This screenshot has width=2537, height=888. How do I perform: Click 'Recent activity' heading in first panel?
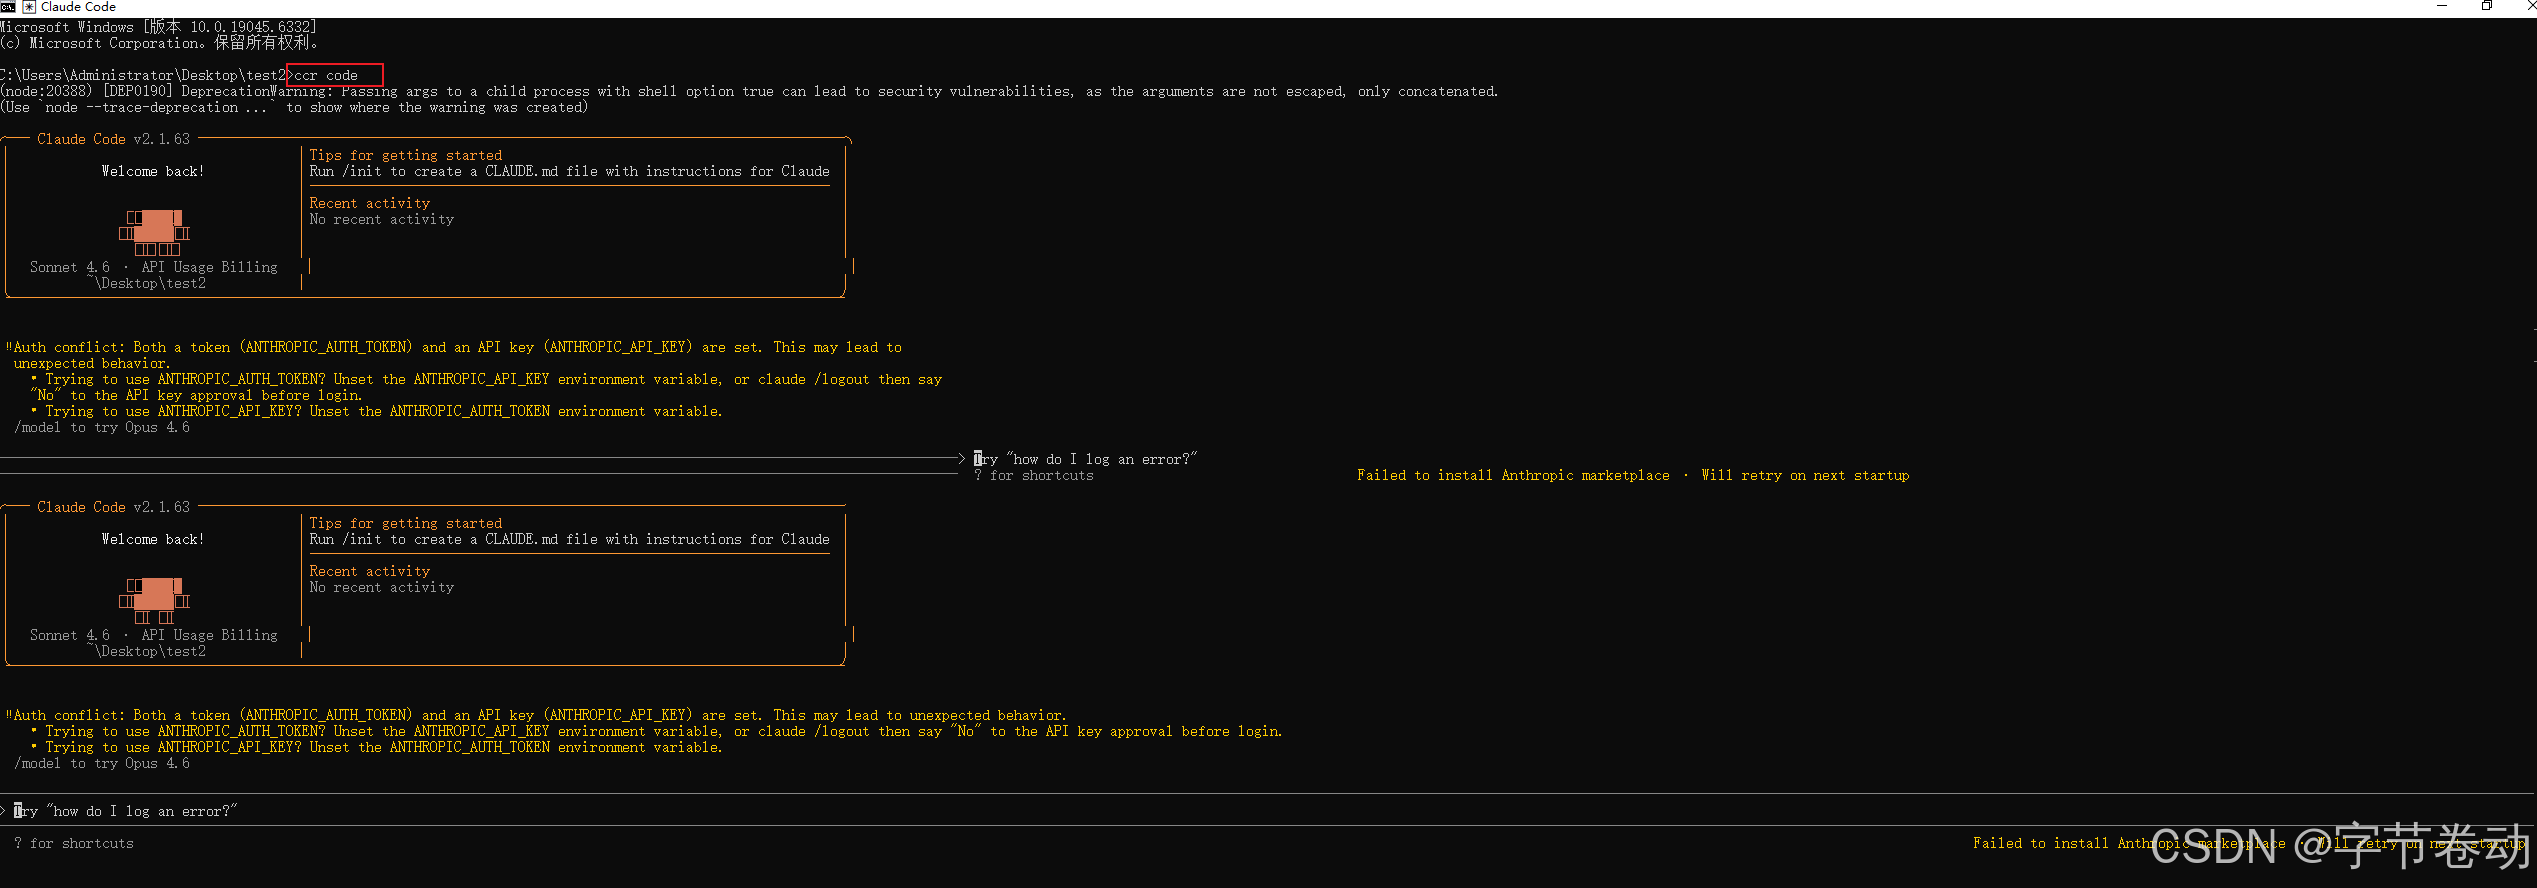pyautogui.click(x=370, y=203)
